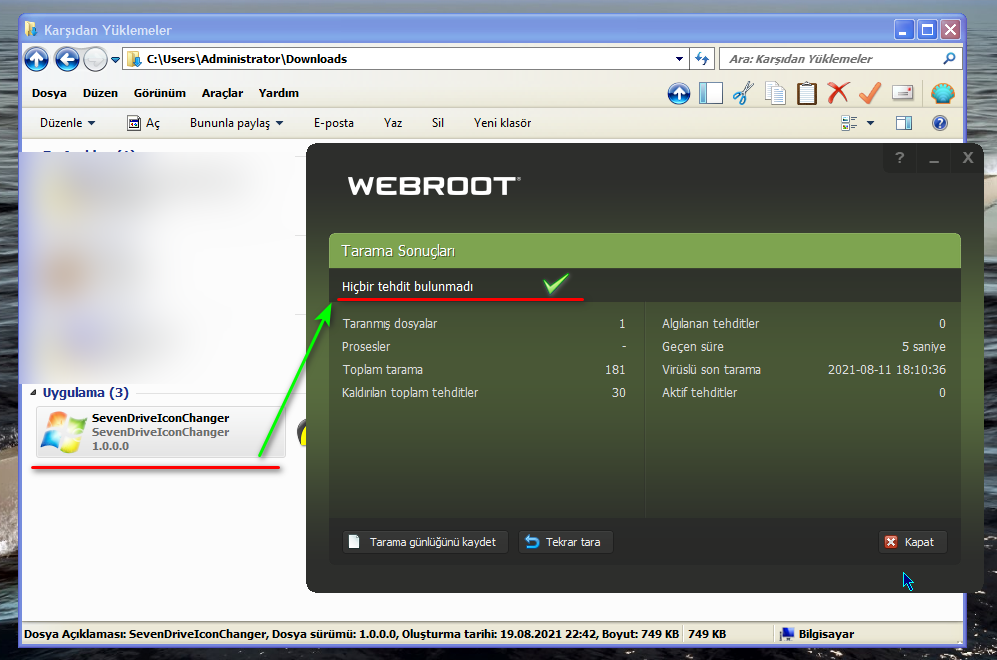
Task: Click the orange shell icon
Action: tap(942, 93)
